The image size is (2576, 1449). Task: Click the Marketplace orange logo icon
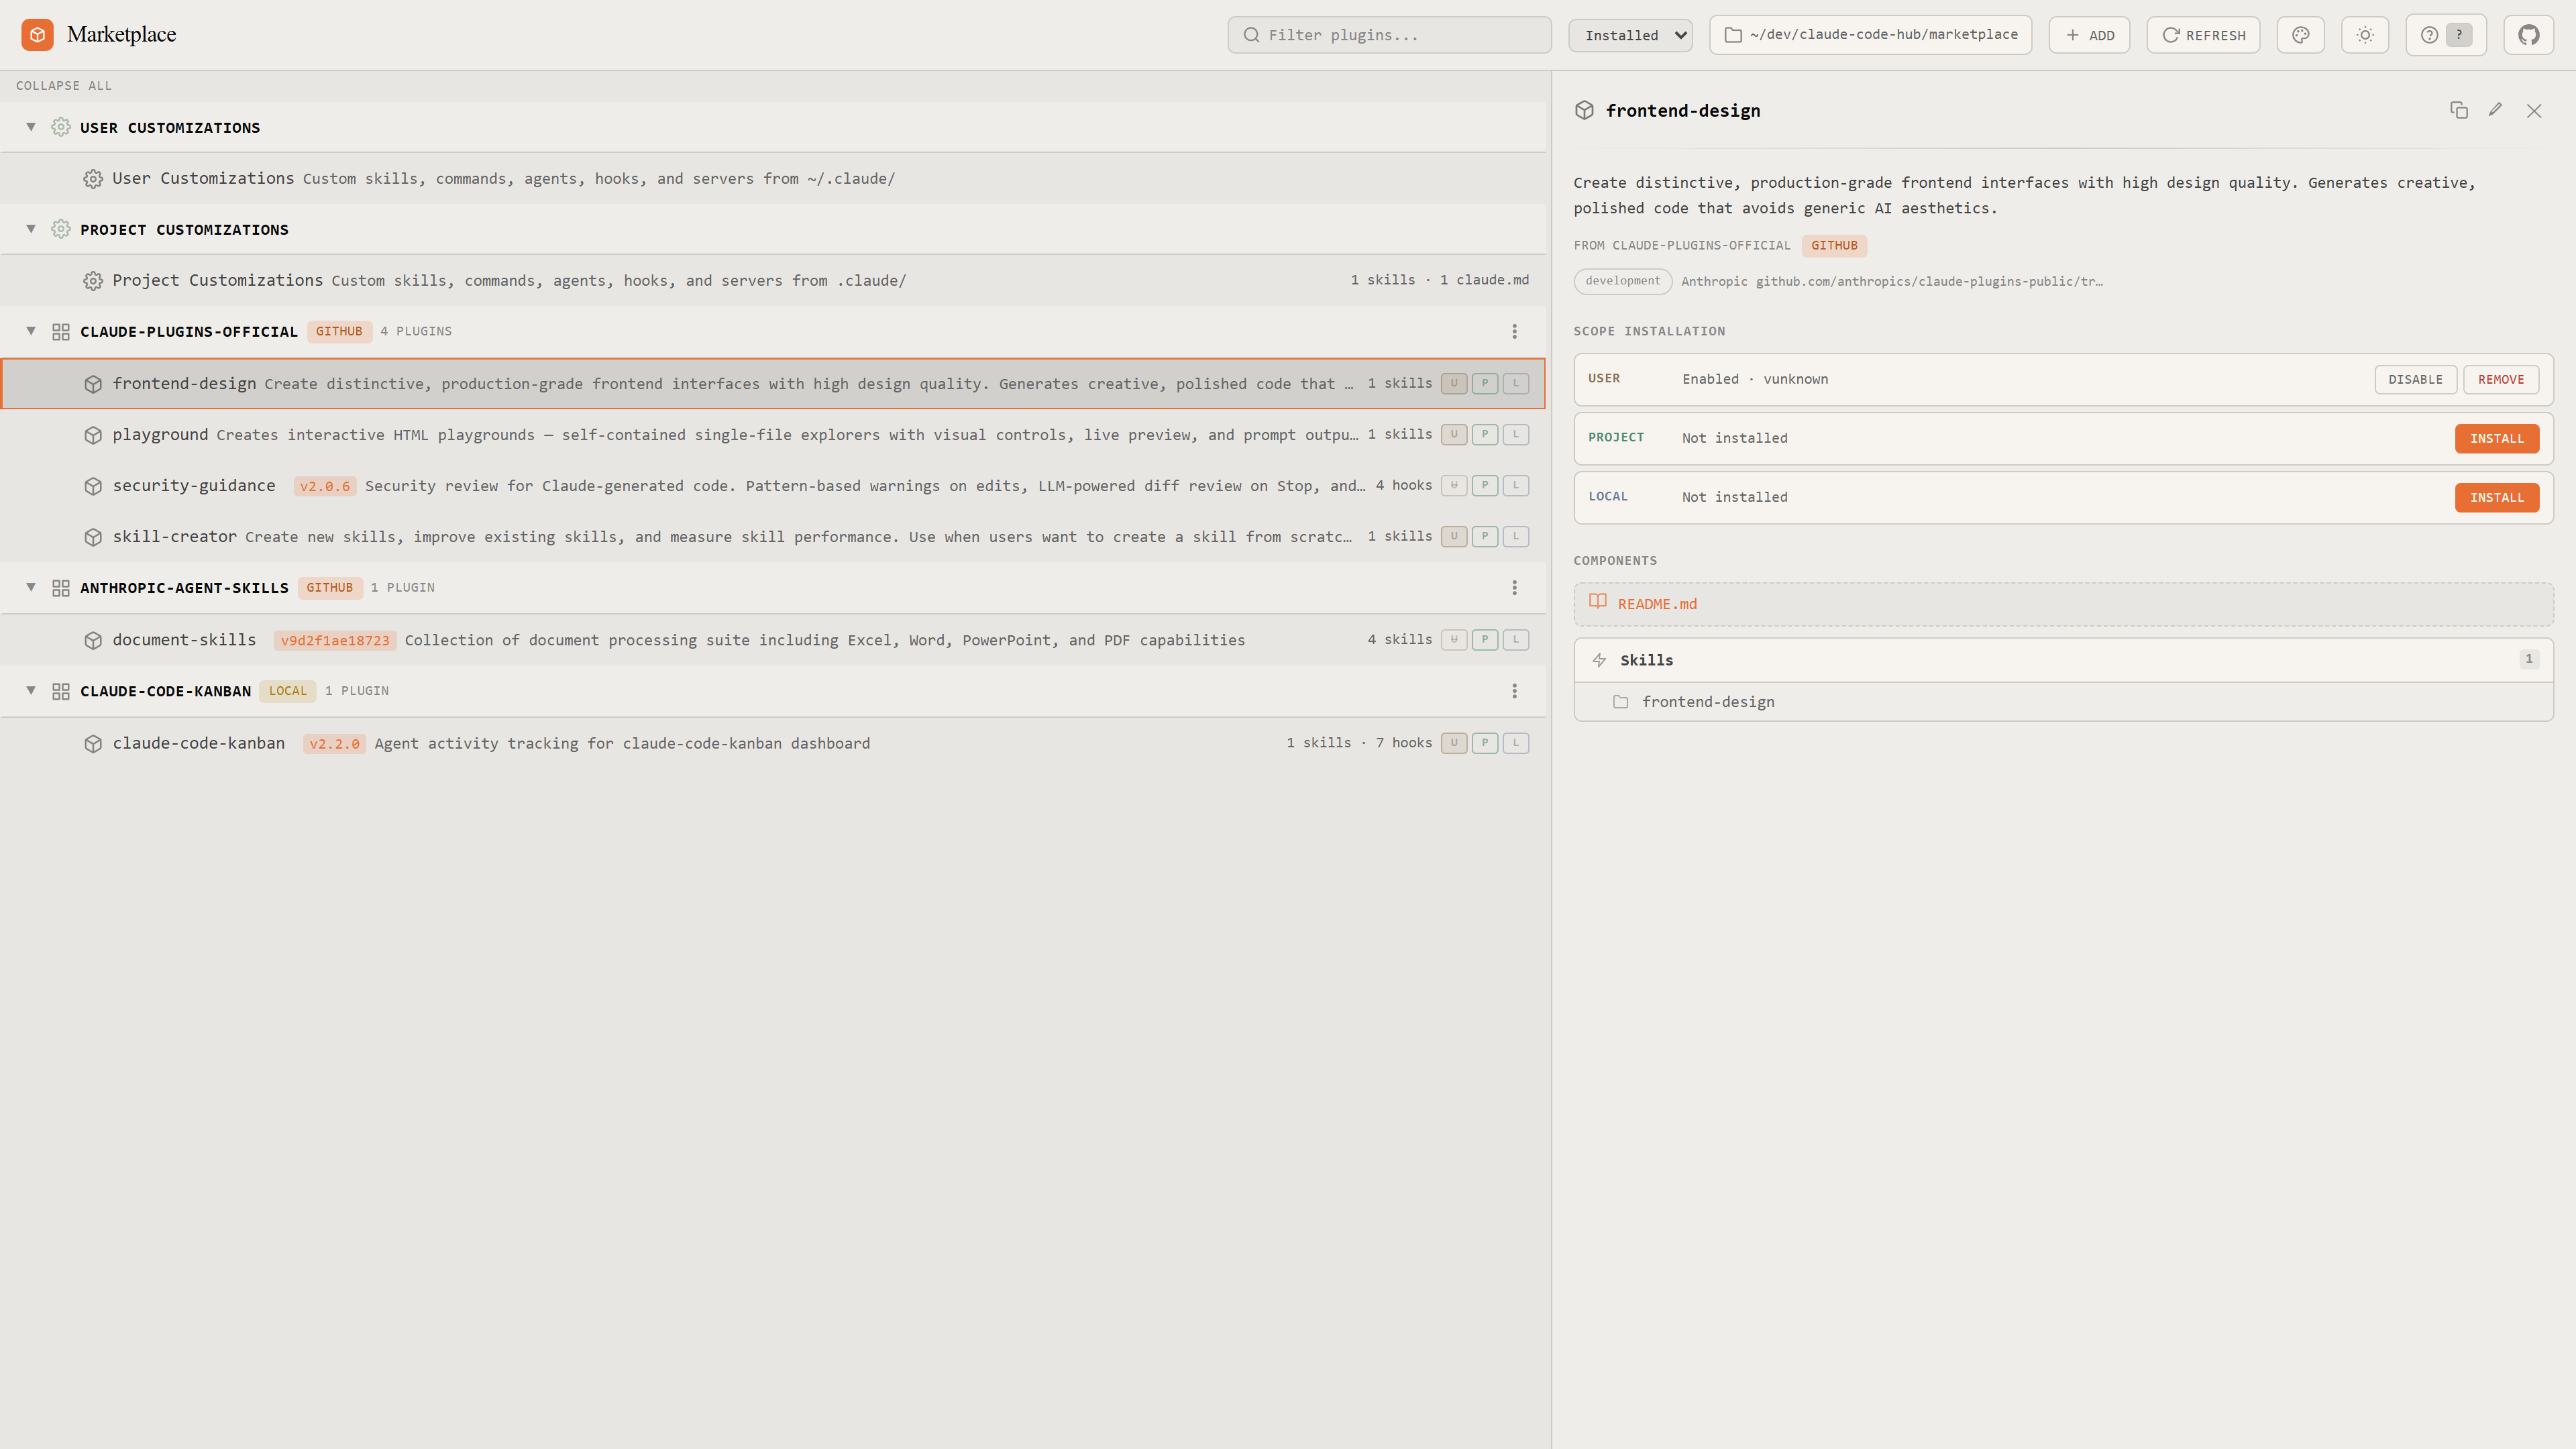click(x=37, y=35)
